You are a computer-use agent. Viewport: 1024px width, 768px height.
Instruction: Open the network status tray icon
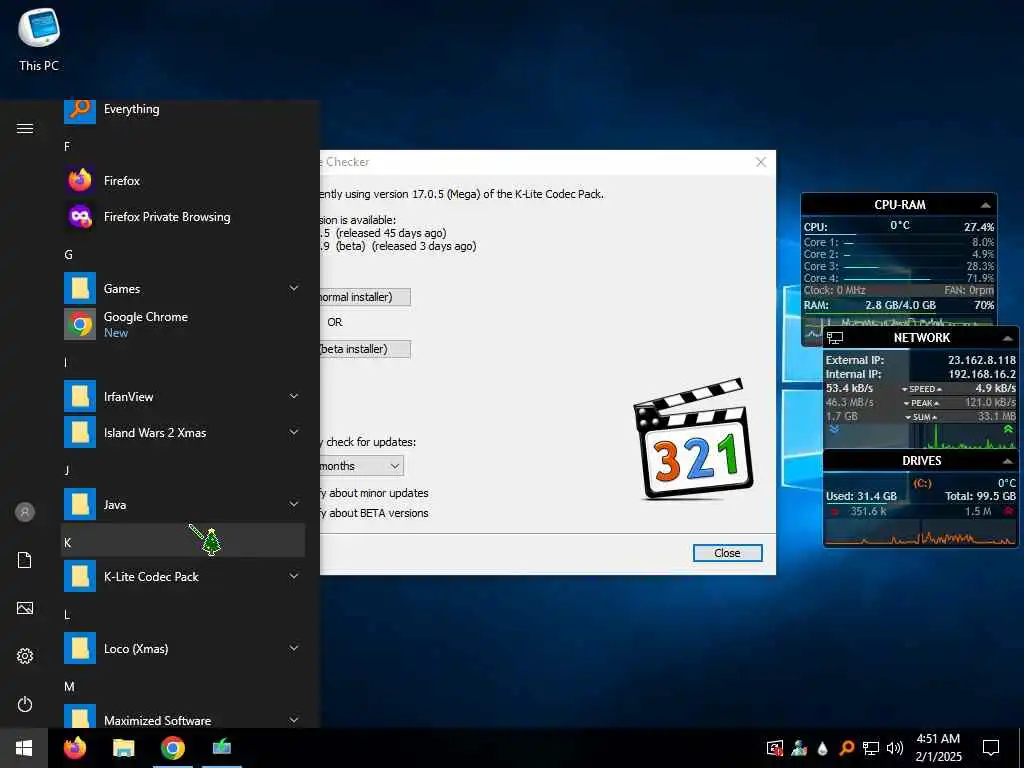[871, 748]
